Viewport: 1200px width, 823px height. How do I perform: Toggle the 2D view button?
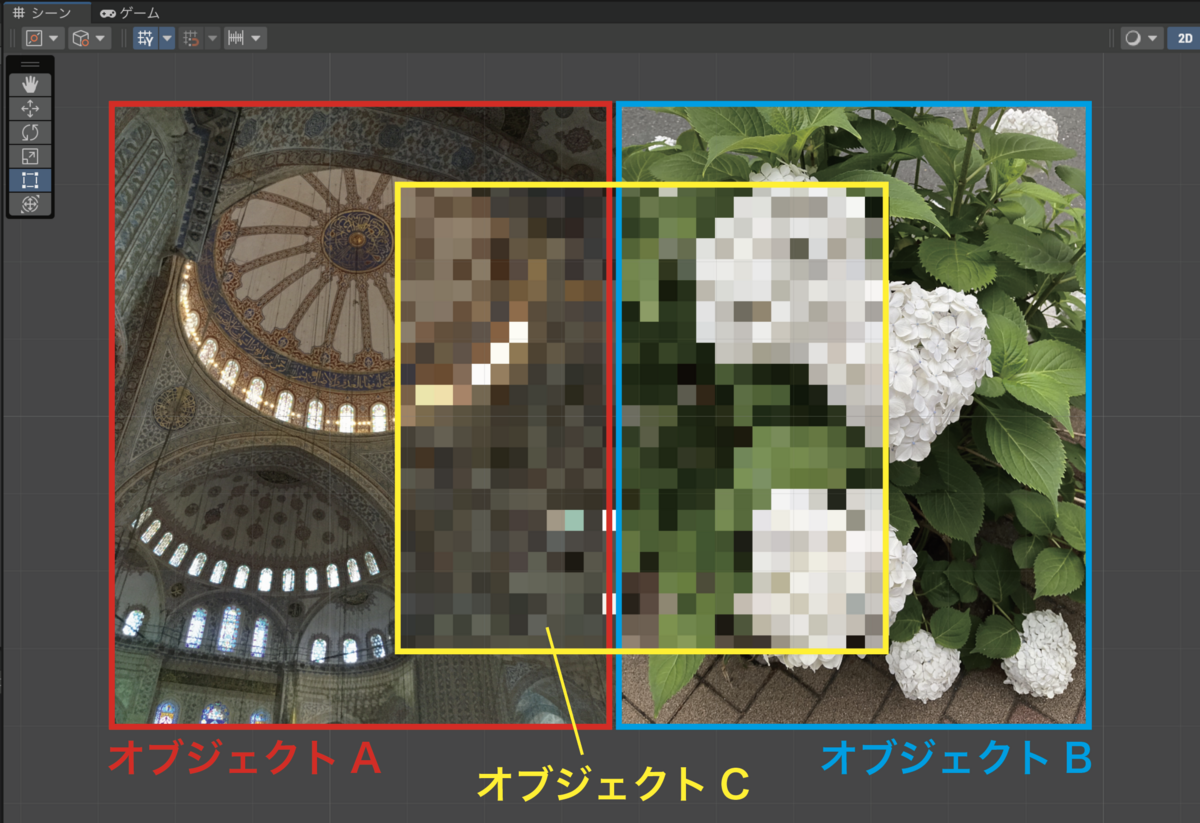coord(1183,38)
